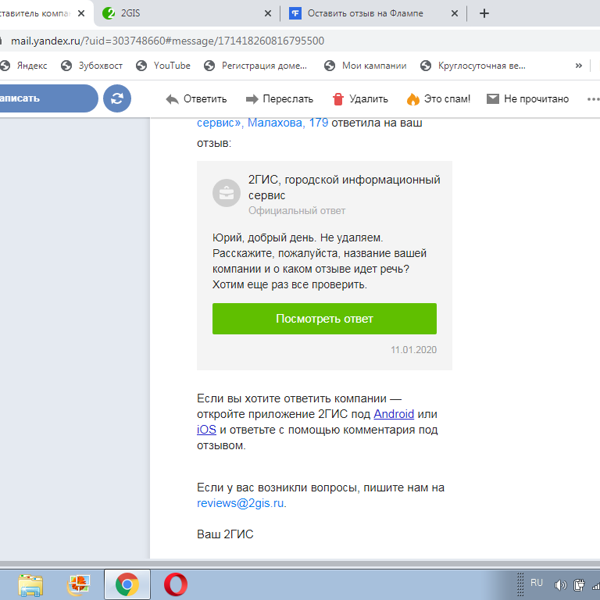Viewport: 600px width, 600px height.
Task: Click the reviews@2gis.ru email link
Action: [240, 503]
